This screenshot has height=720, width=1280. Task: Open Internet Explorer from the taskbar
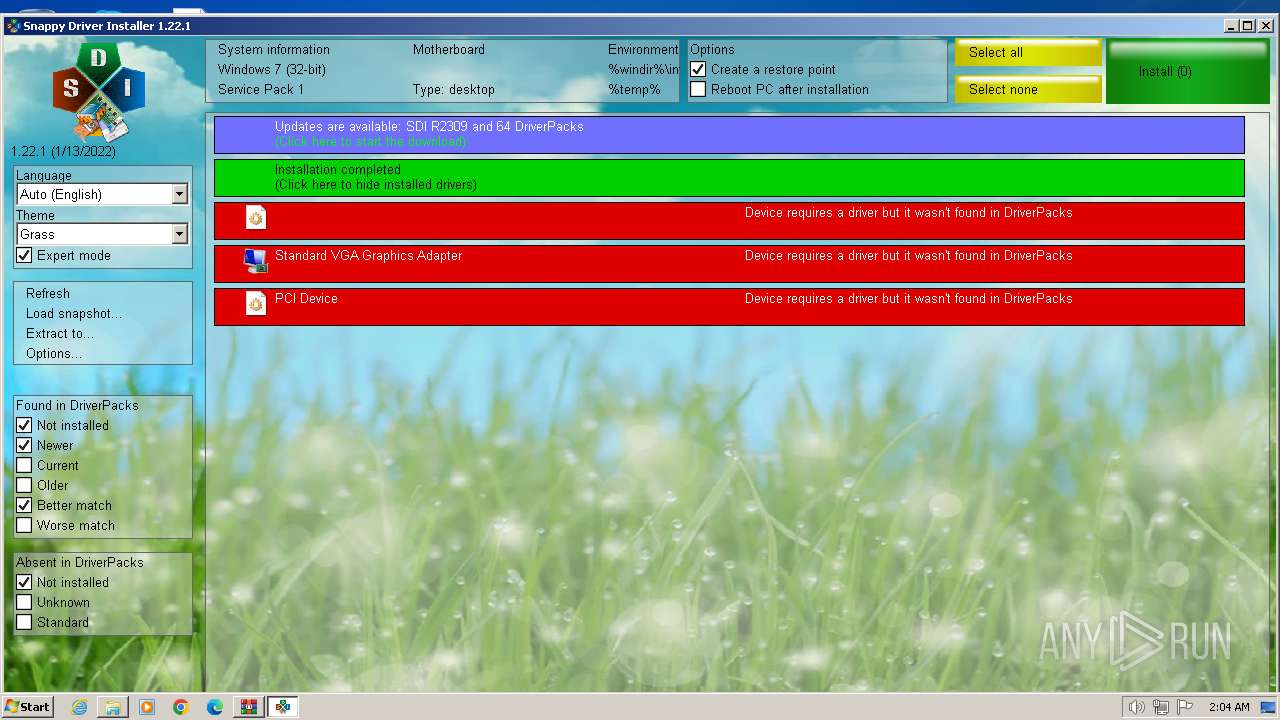click(x=79, y=707)
